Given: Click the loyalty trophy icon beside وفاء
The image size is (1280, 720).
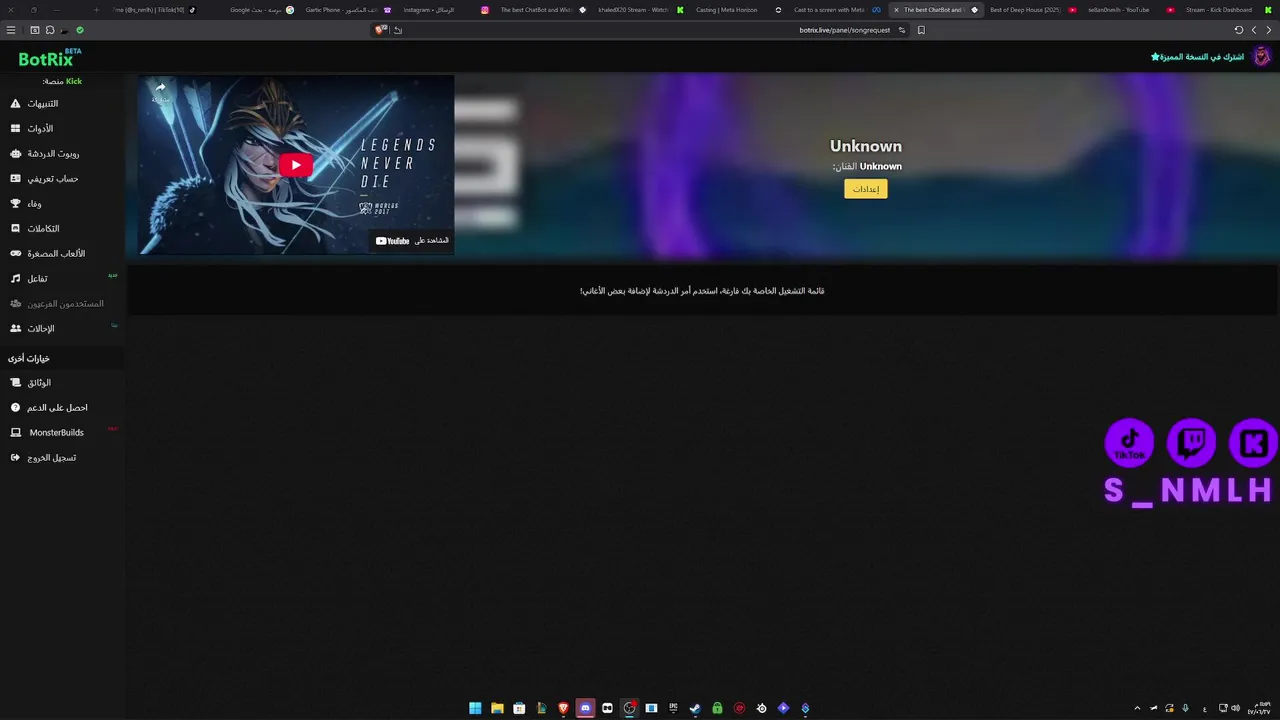Looking at the screenshot, I should (x=15, y=204).
